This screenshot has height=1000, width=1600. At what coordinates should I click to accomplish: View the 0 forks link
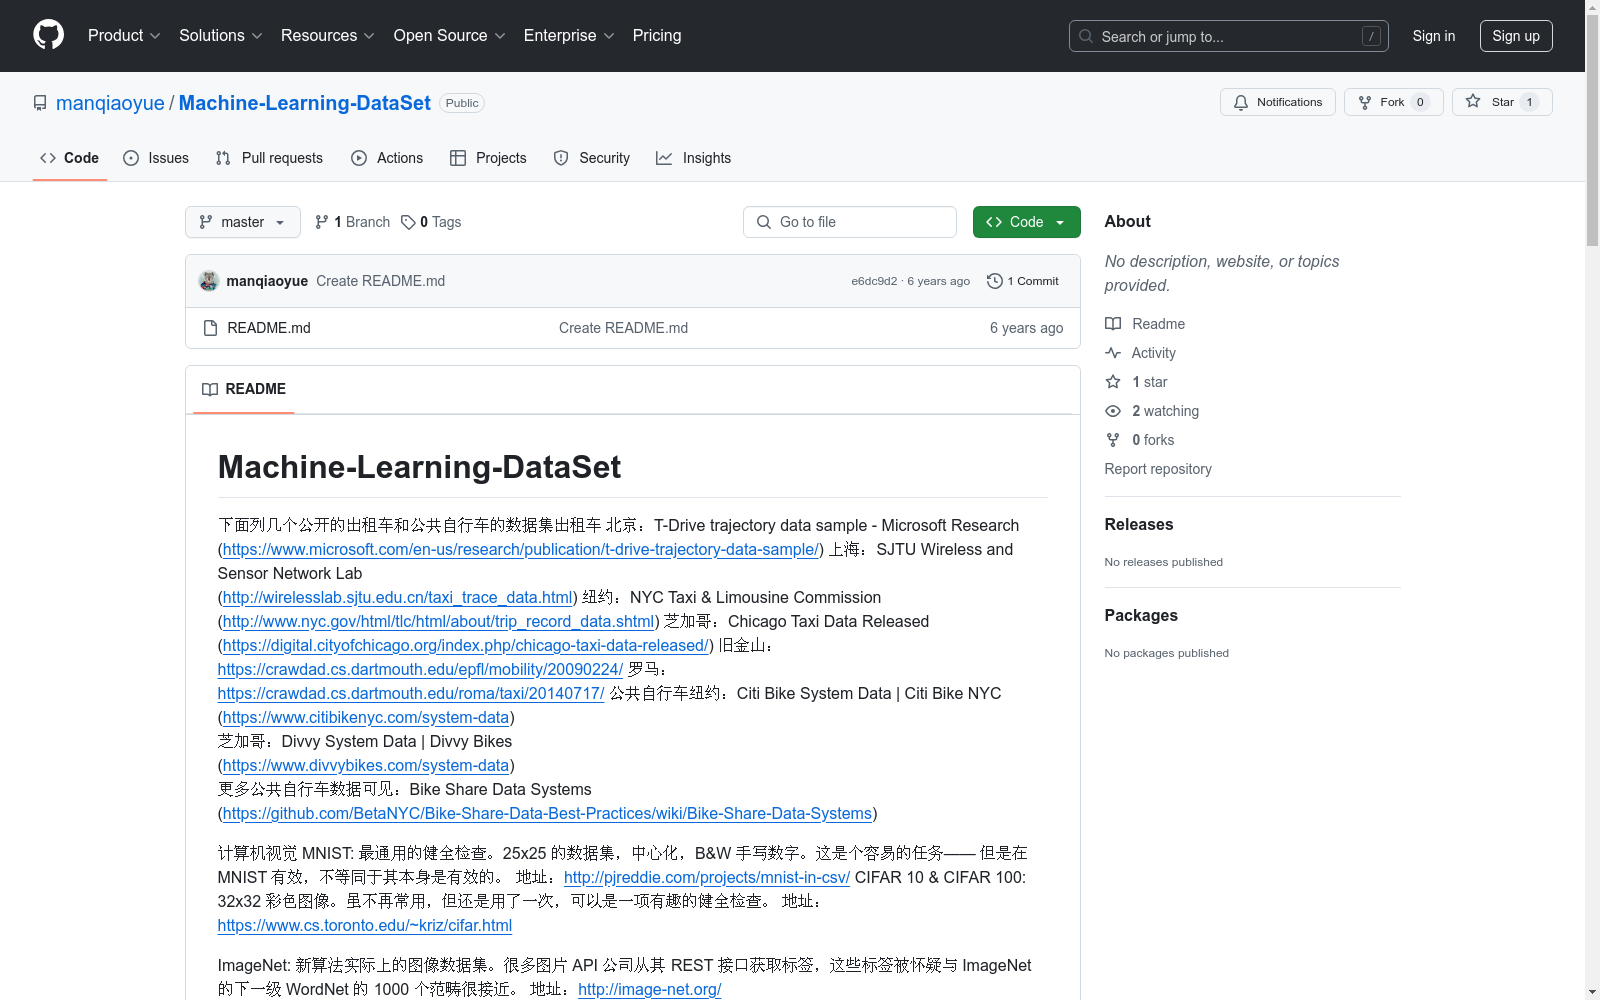1140,440
